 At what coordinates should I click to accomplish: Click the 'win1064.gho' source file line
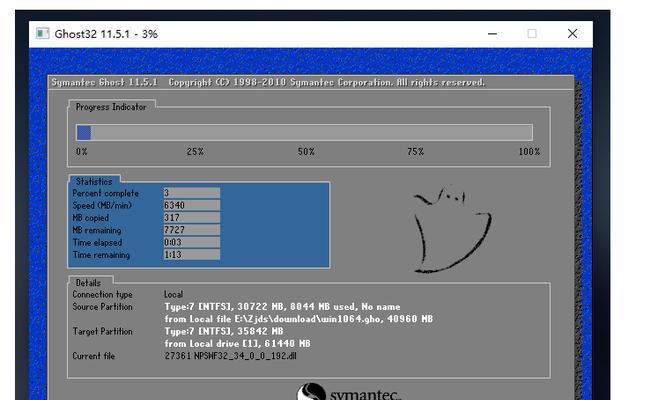click(x=298, y=319)
